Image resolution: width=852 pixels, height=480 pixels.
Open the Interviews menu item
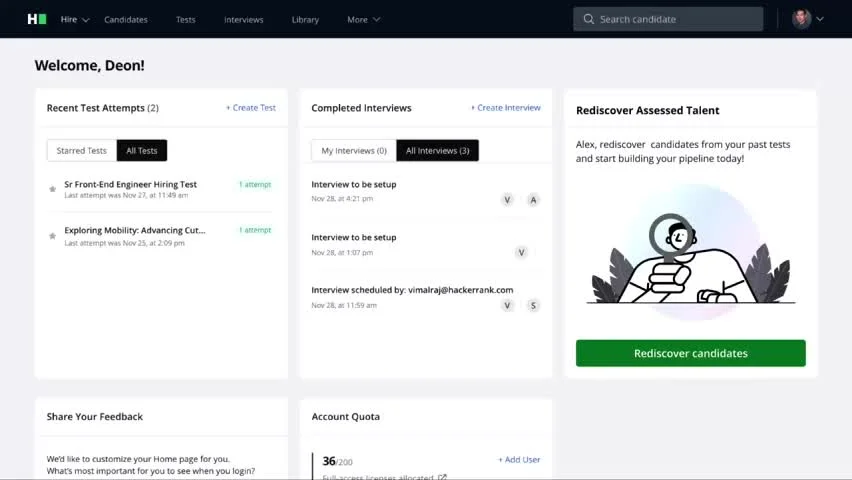pyautogui.click(x=243, y=20)
